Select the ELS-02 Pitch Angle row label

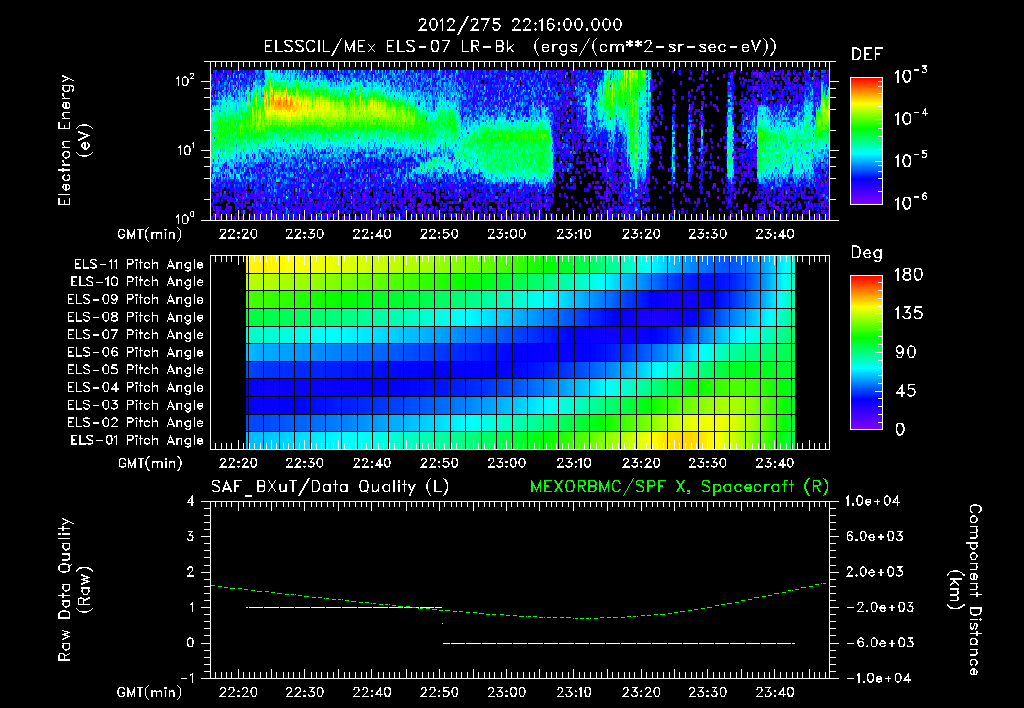[135, 423]
